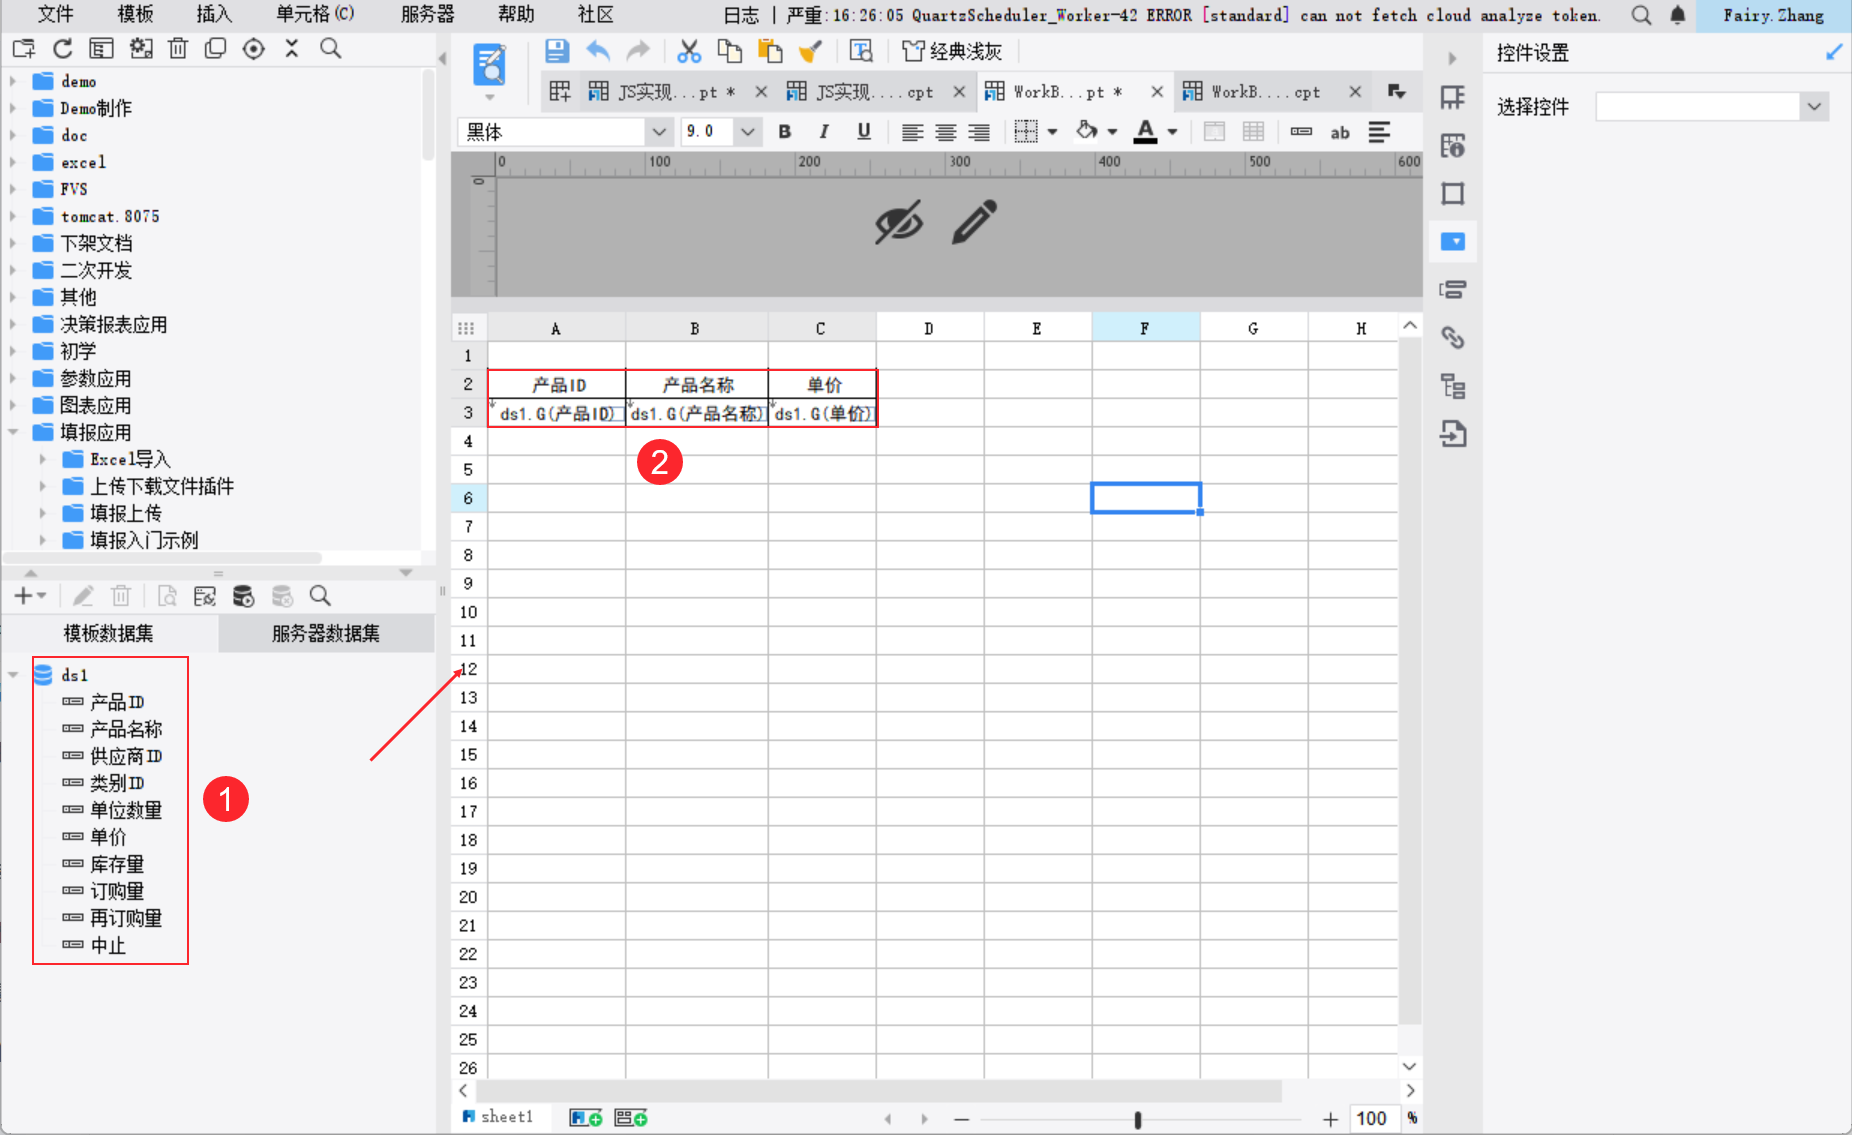Click the new folder icon
The image size is (1852, 1135).
tap(24, 48)
